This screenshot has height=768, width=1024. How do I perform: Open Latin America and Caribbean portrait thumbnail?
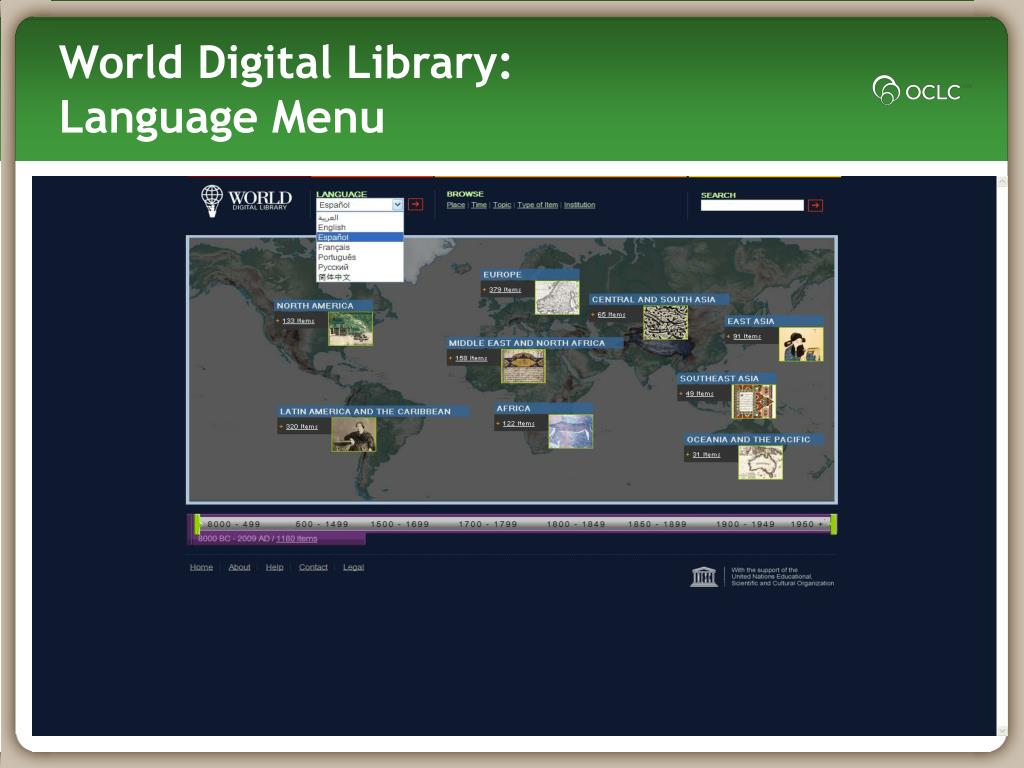pyautogui.click(x=354, y=434)
